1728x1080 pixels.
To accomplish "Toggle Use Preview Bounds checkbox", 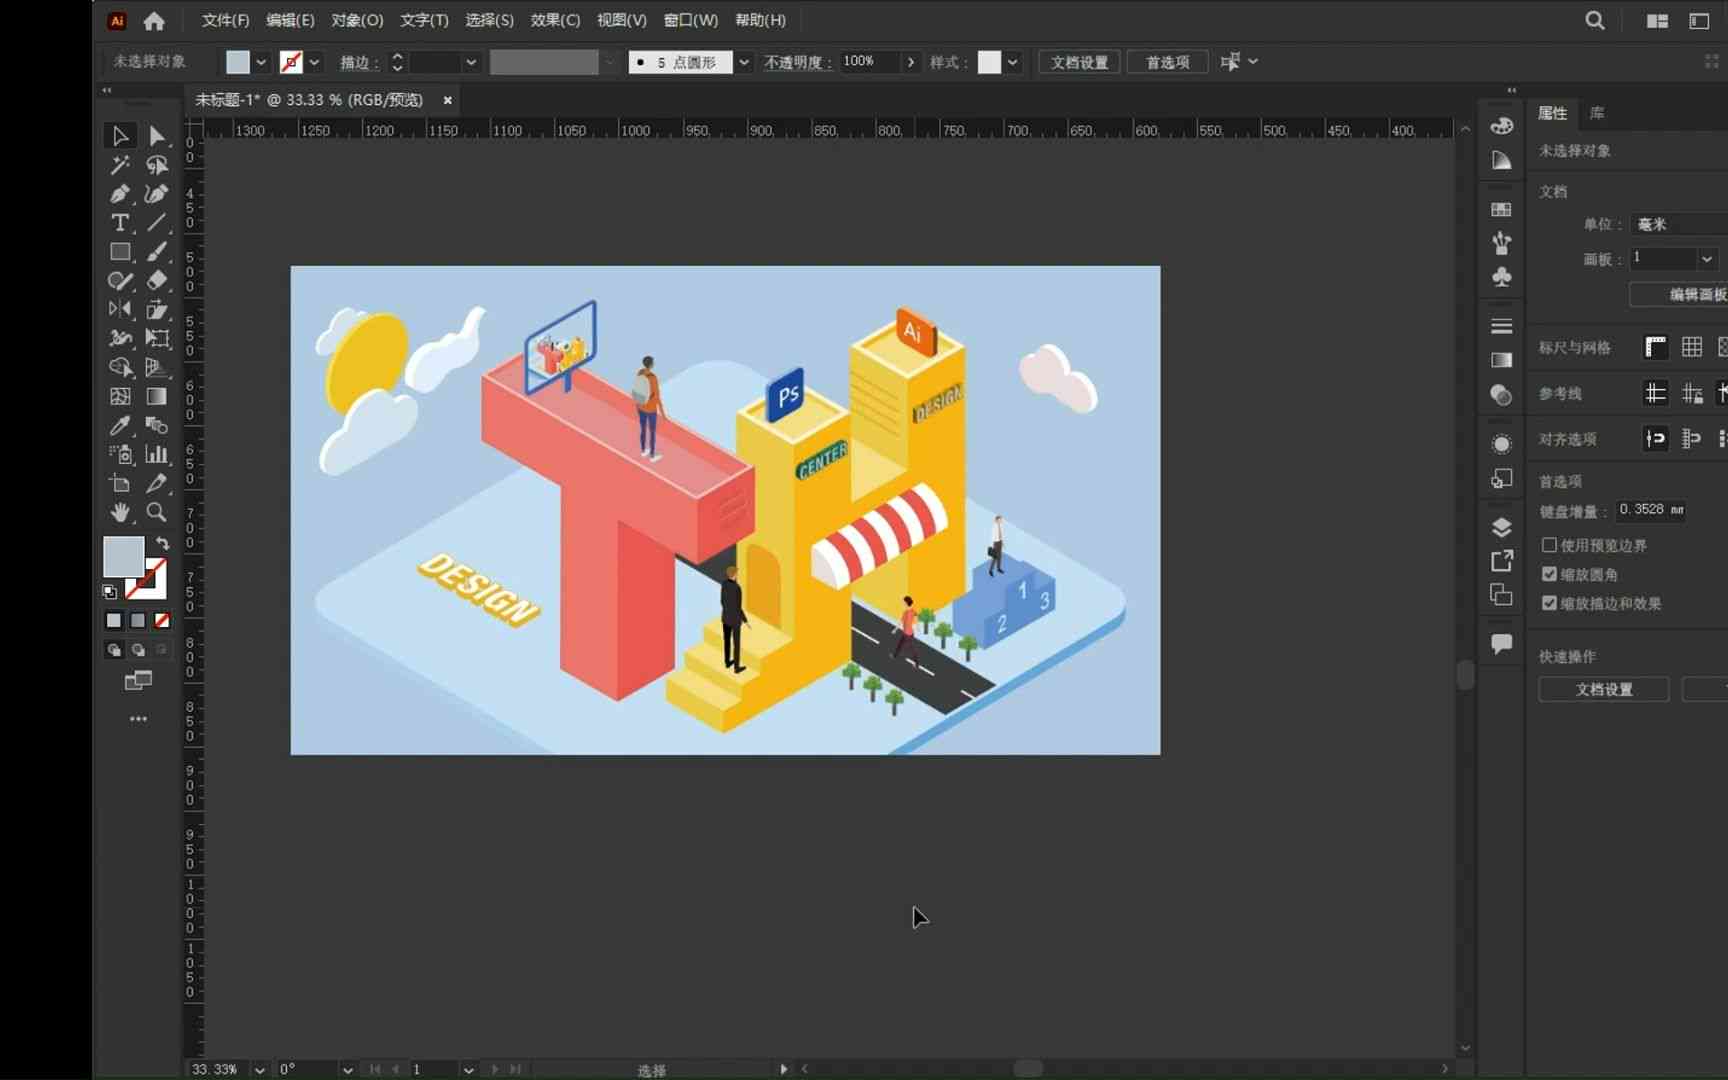I will tap(1549, 545).
